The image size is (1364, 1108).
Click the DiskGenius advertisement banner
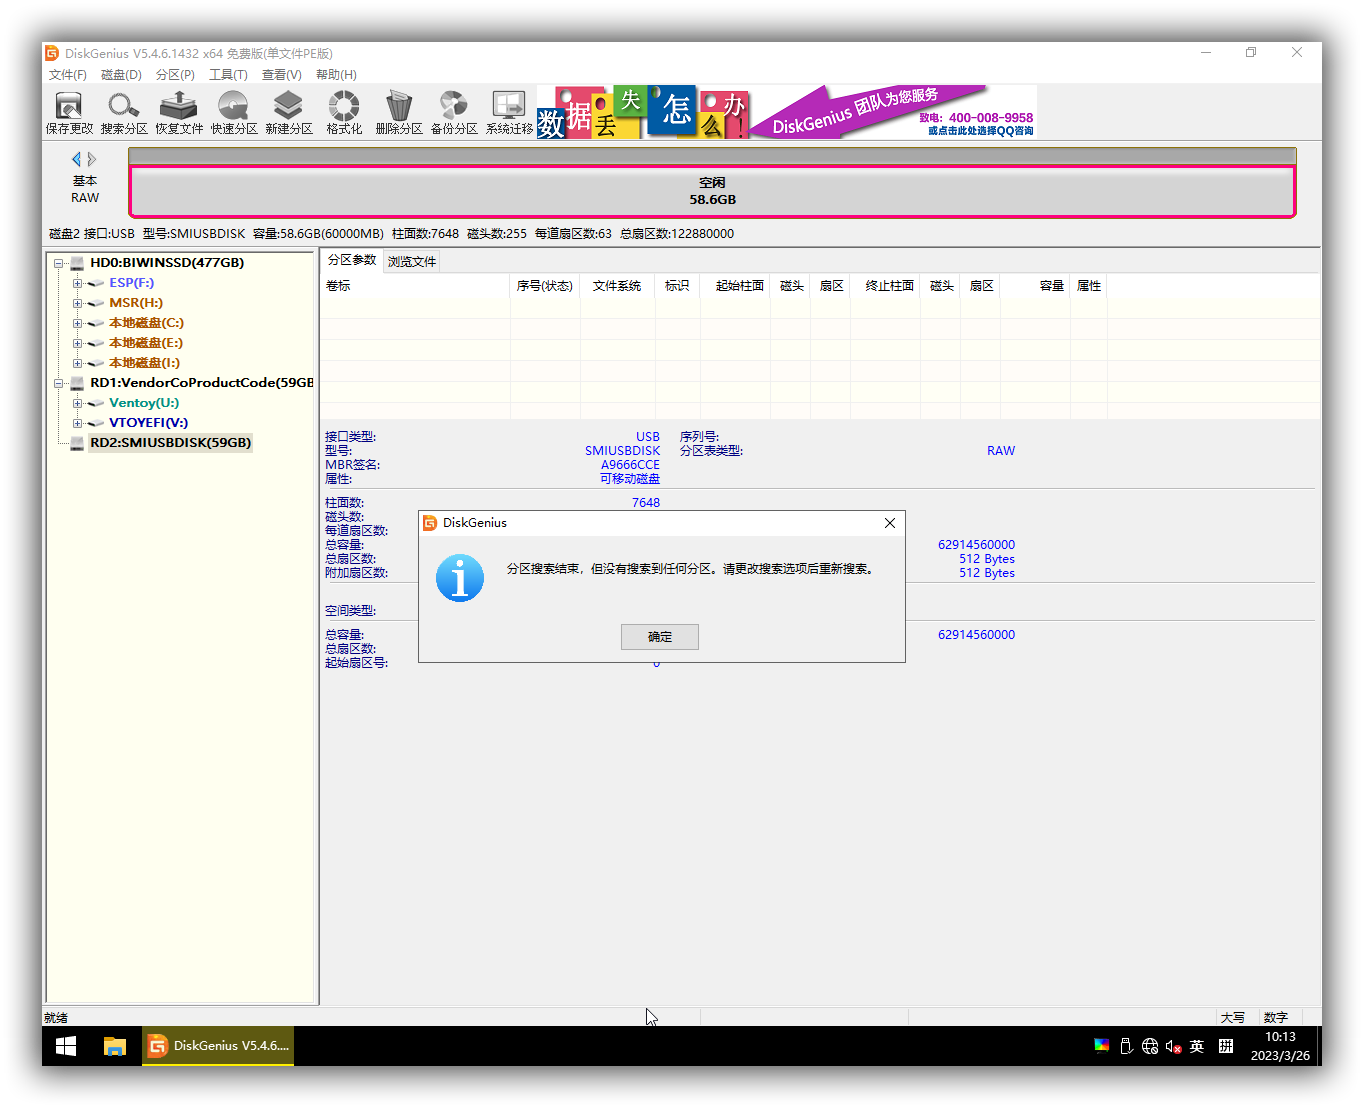(x=787, y=112)
